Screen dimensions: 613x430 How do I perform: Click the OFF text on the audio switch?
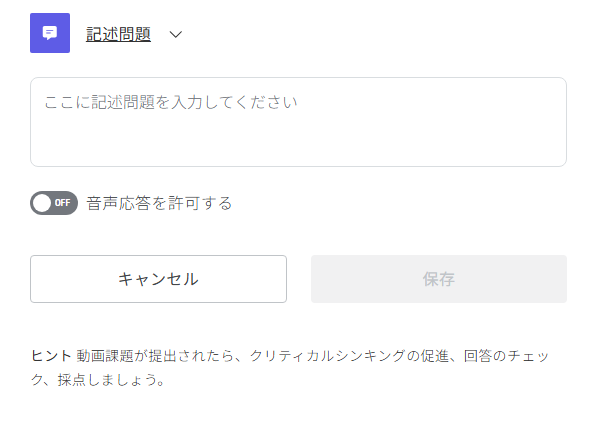tap(63, 203)
